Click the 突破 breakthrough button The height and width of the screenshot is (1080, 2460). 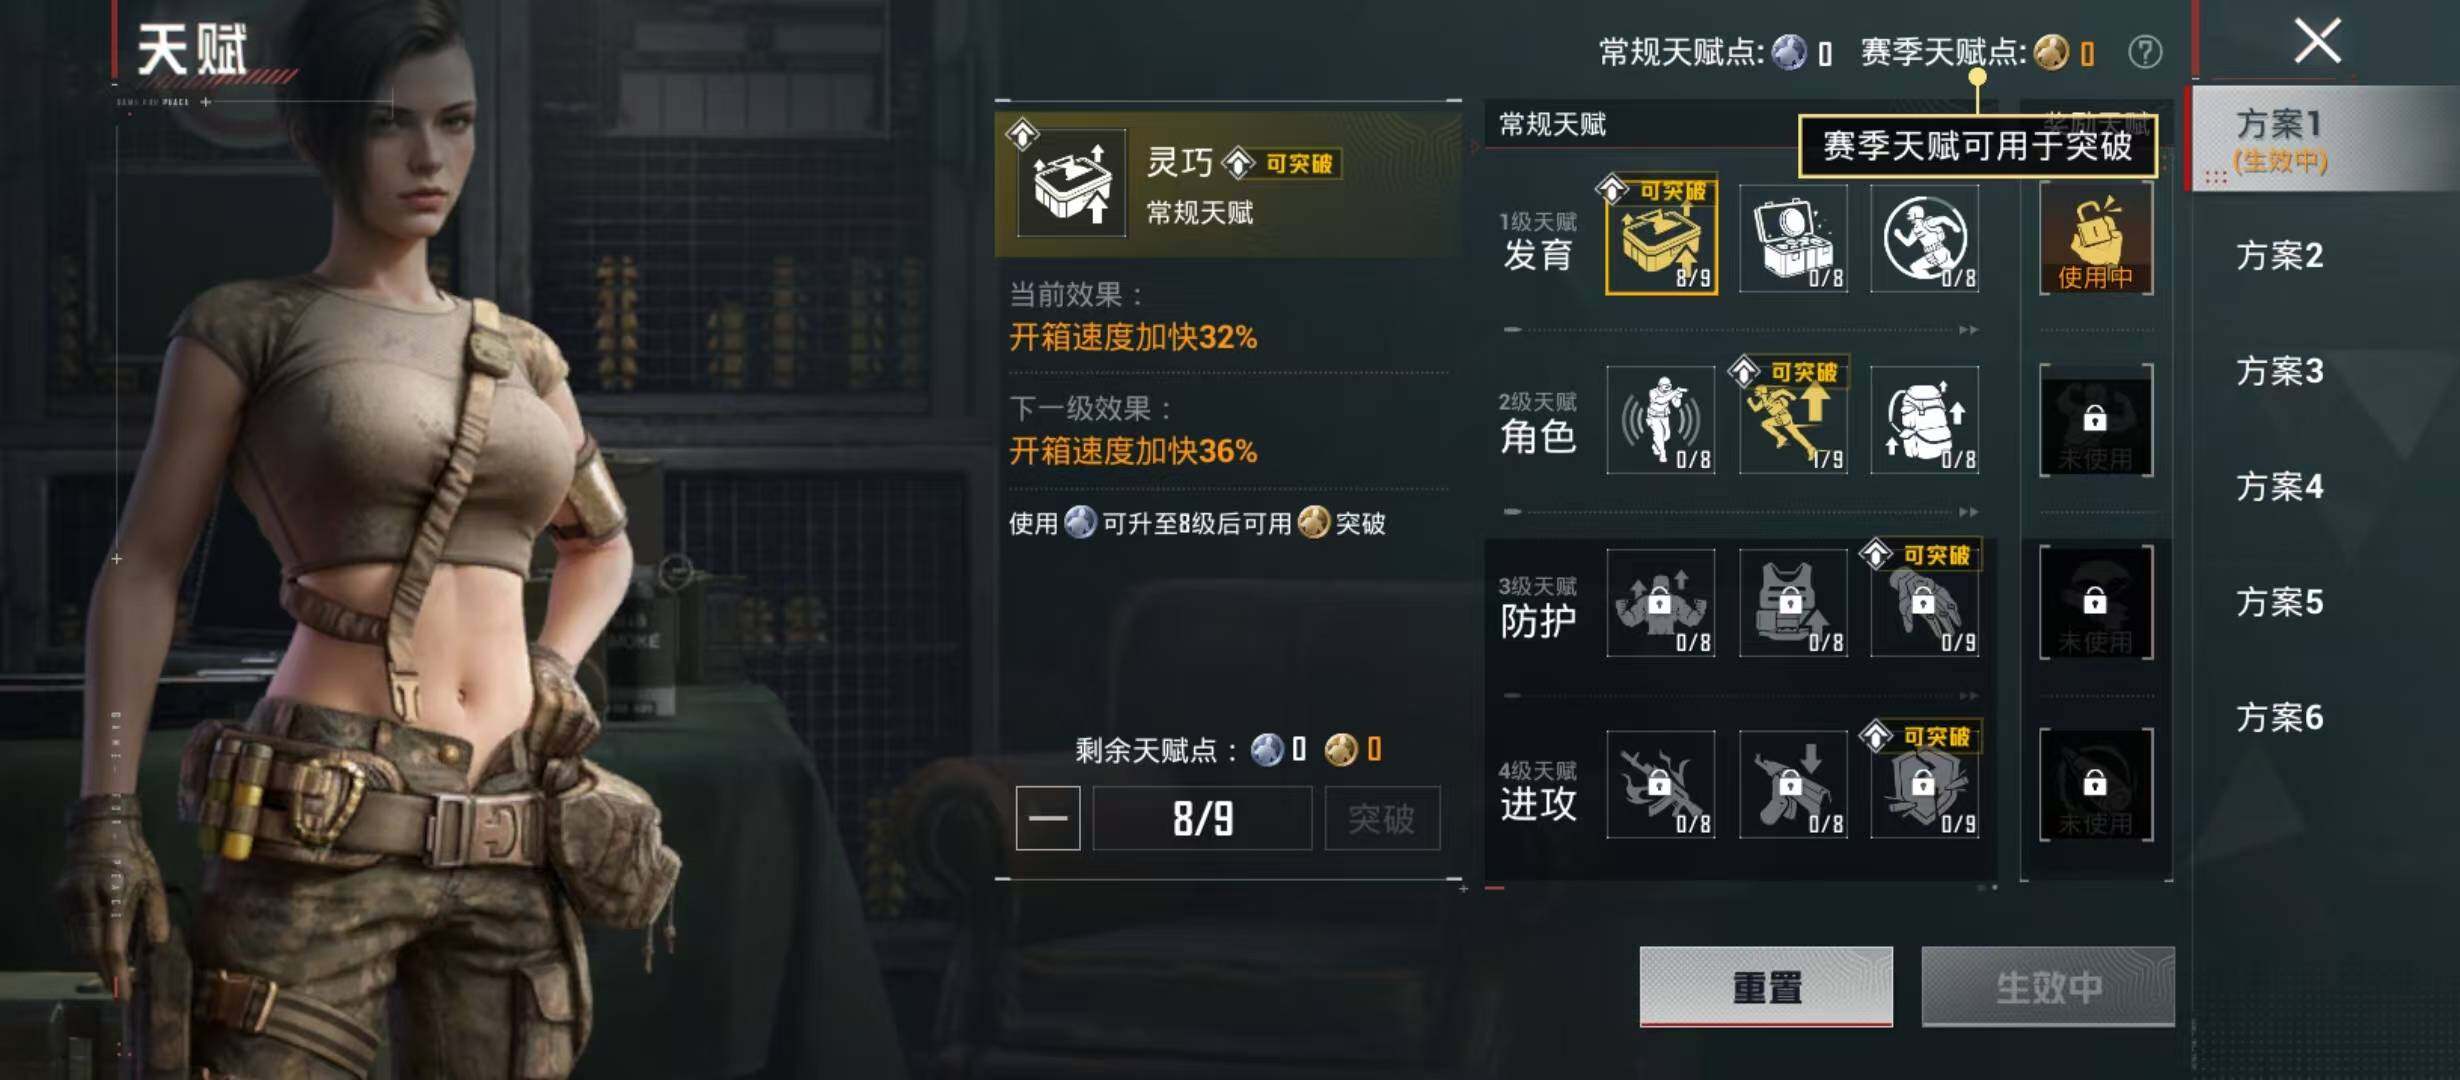(x=1382, y=818)
